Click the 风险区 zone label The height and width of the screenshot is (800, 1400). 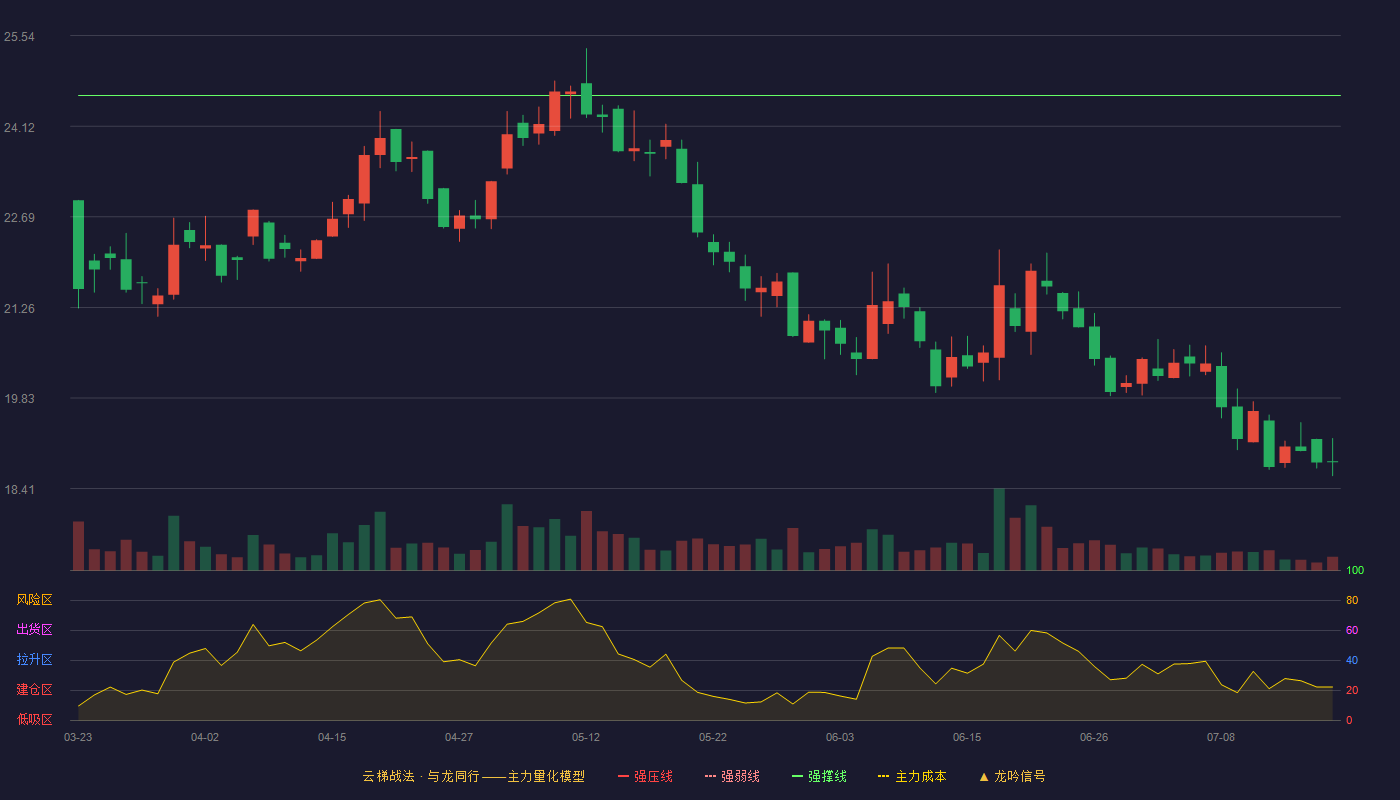coord(34,600)
